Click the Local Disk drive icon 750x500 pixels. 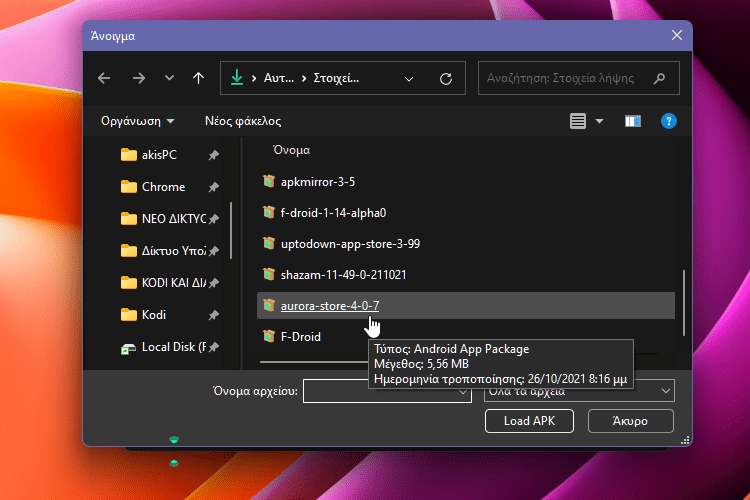coord(128,348)
